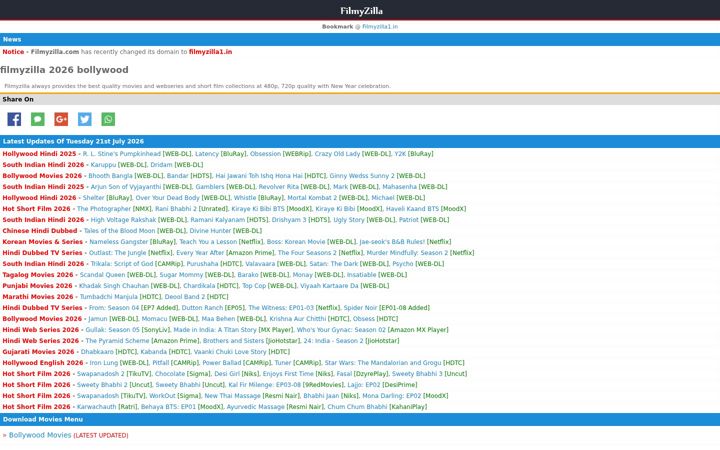
Task: Open Tagalog Movies 2026 category
Action: [x=38, y=275]
